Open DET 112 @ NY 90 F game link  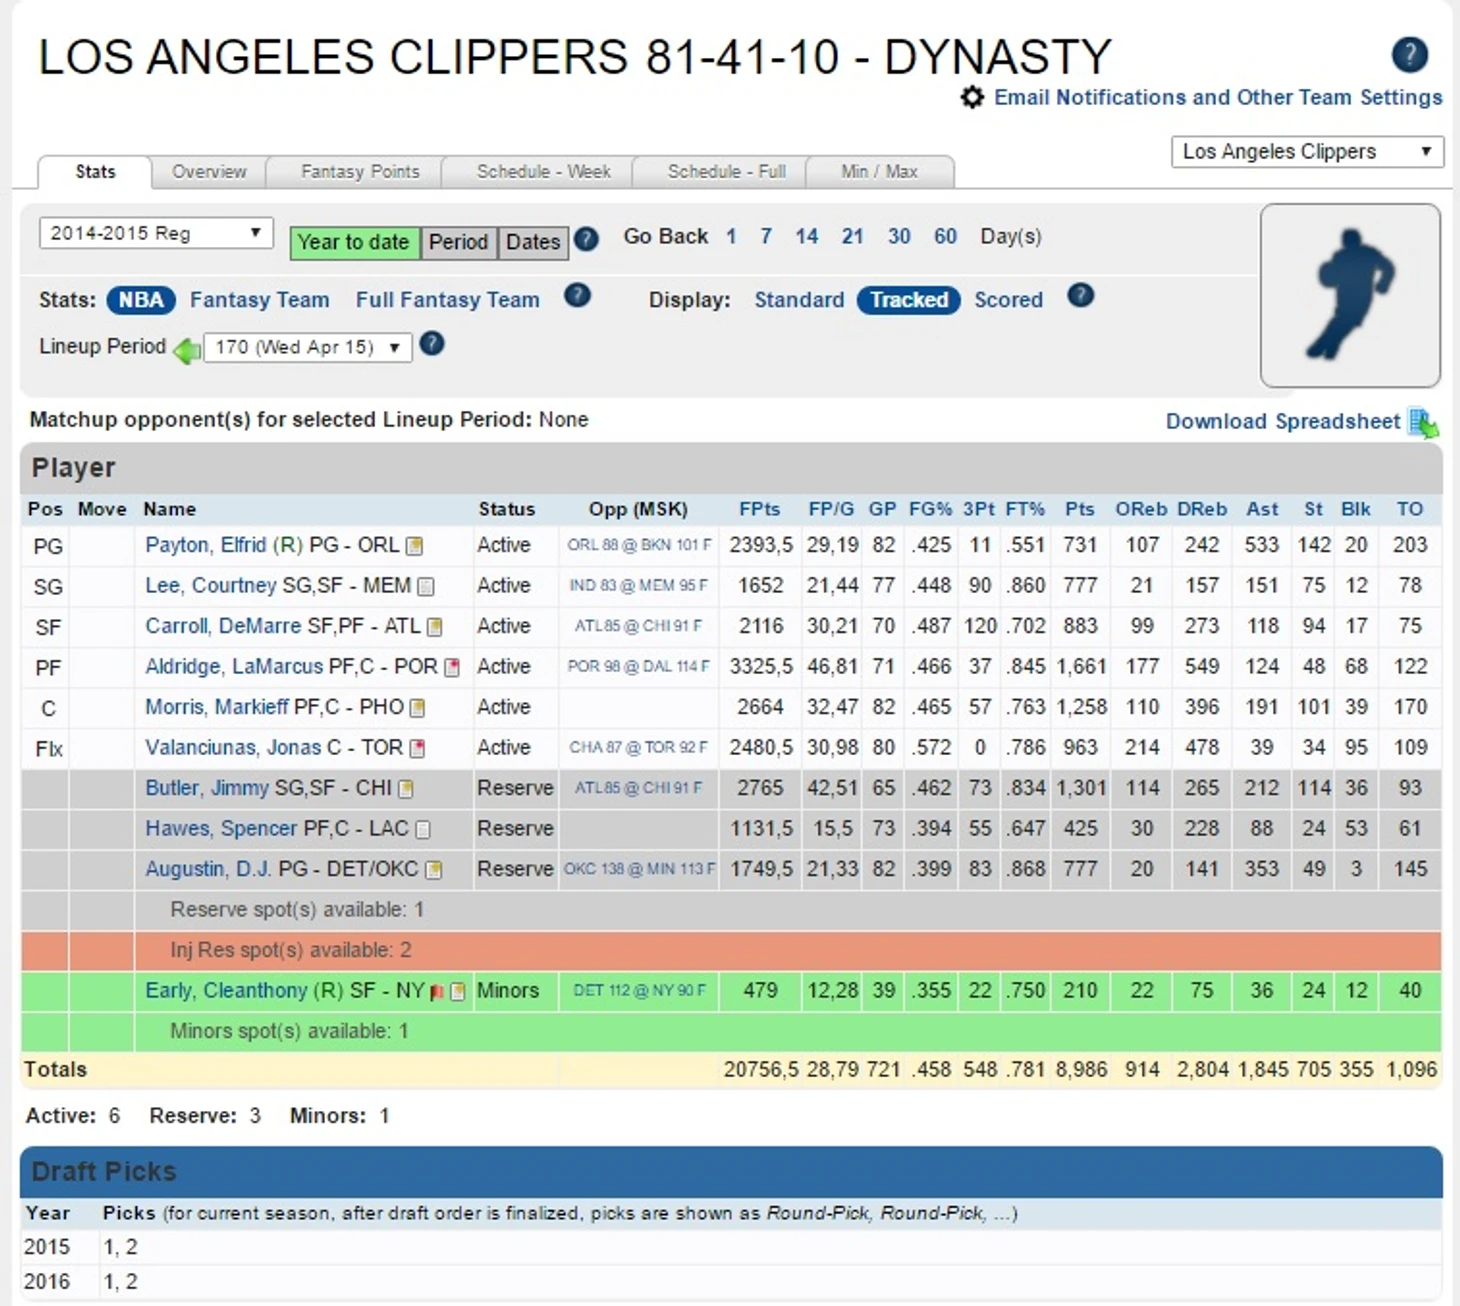(x=639, y=991)
